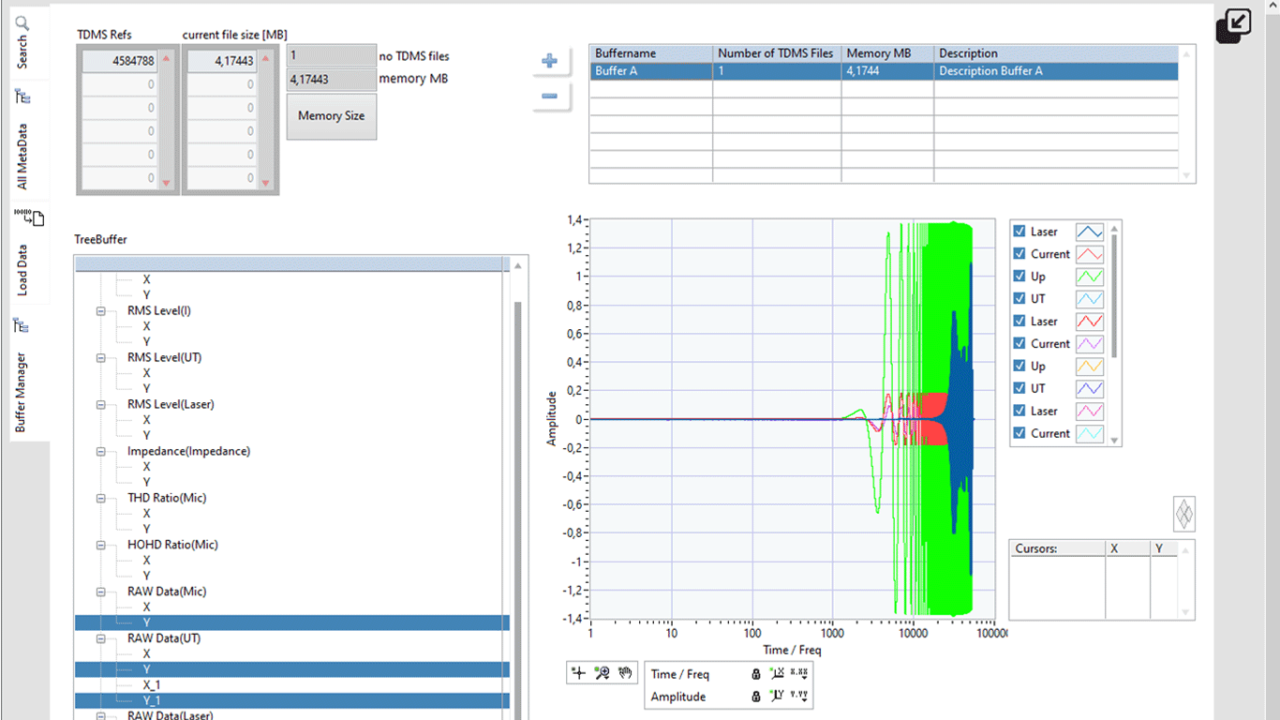This screenshot has height=720, width=1280.
Task: Open plot style of blue Laser line
Action: point(1089,232)
